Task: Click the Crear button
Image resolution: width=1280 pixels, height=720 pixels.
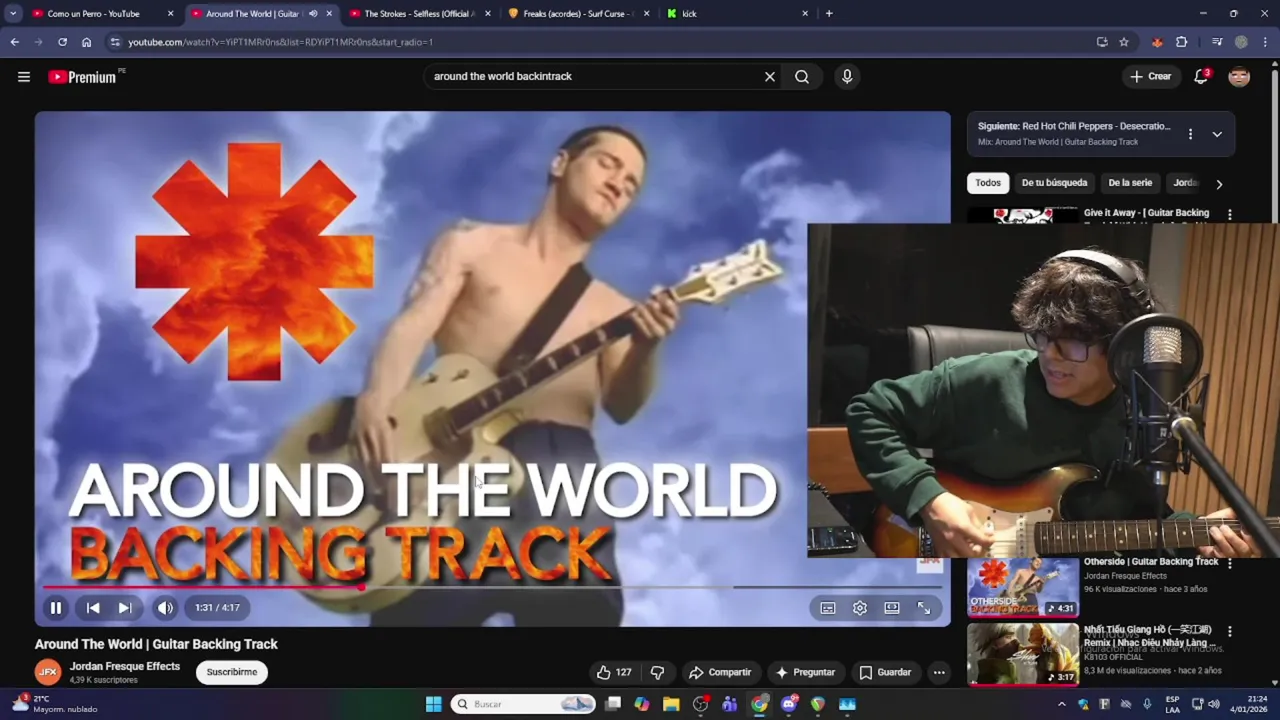Action: [x=1150, y=77]
